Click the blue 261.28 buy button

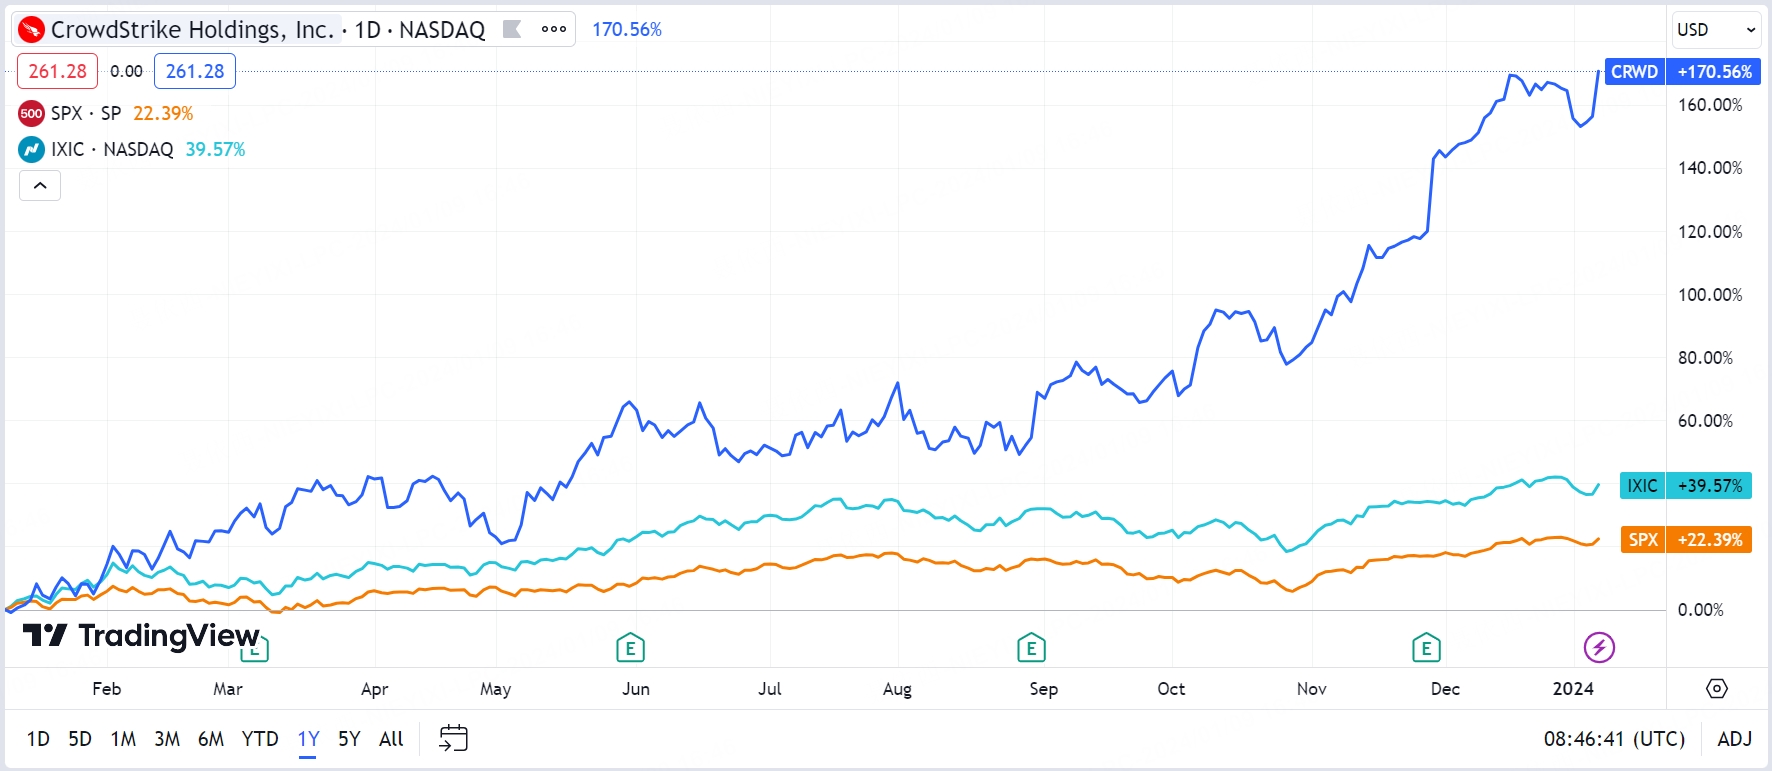tap(195, 71)
